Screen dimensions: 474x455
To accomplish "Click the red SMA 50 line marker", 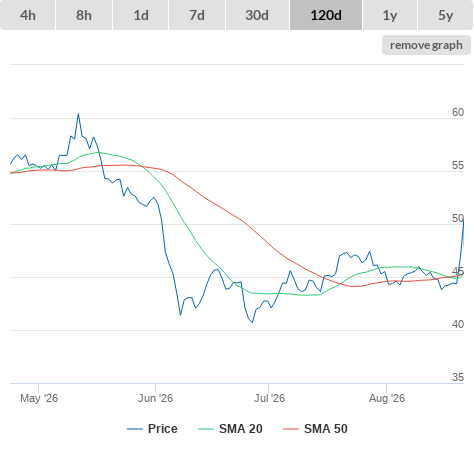I will tap(291, 429).
